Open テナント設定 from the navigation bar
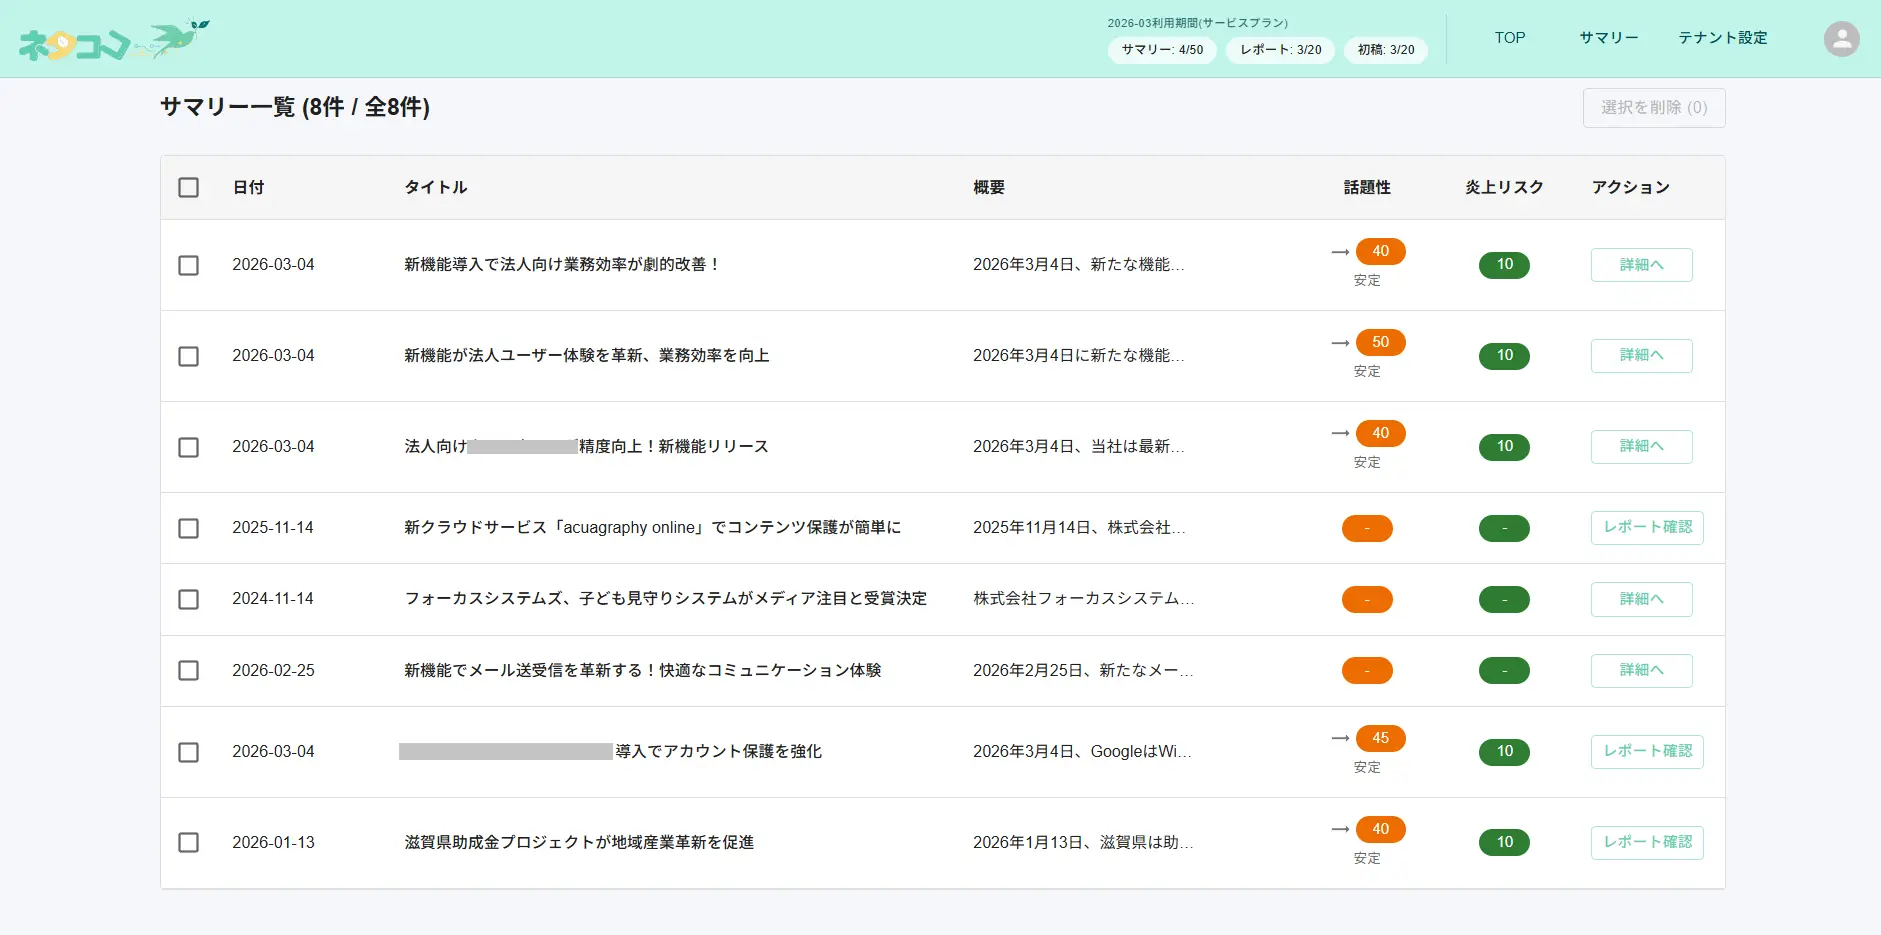Screen dimensions: 1881x935 1722,38
